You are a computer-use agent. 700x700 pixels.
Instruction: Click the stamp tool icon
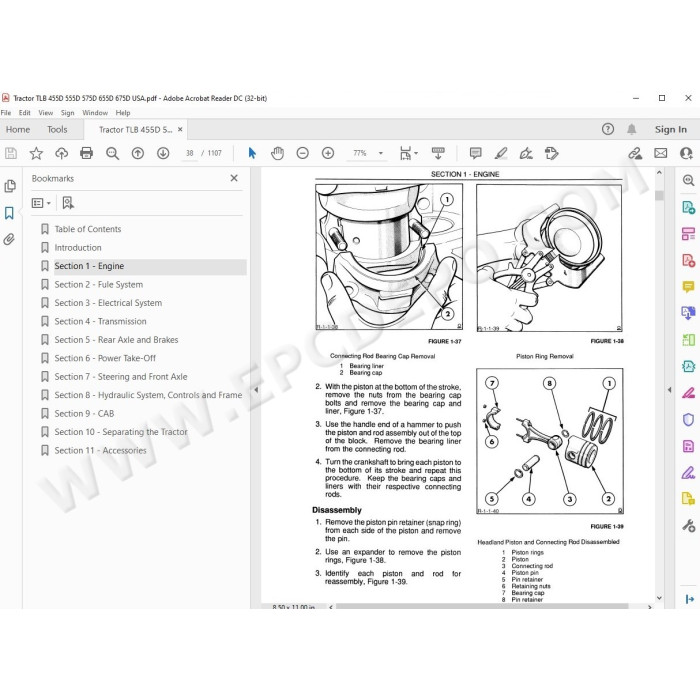coord(551,154)
